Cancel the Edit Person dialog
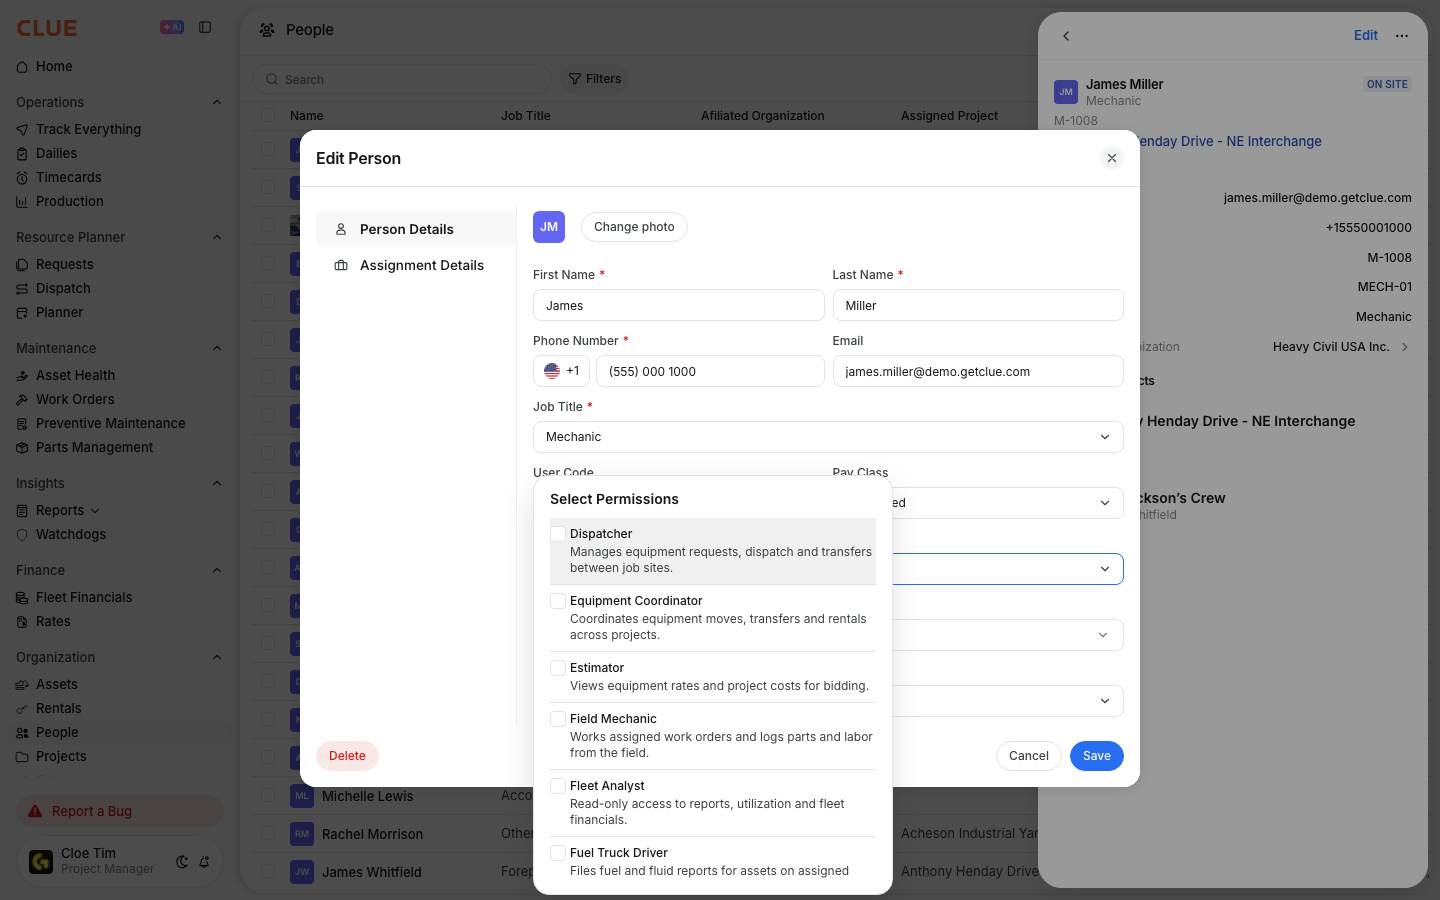This screenshot has height=900, width=1440. [x=1028, y=756]
